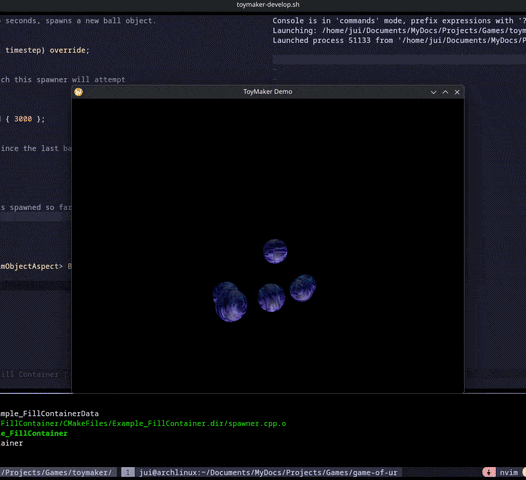
Task: Click the 'mObjectAspect>' code text
Action: pyautogui.click(x=32, y=266)
